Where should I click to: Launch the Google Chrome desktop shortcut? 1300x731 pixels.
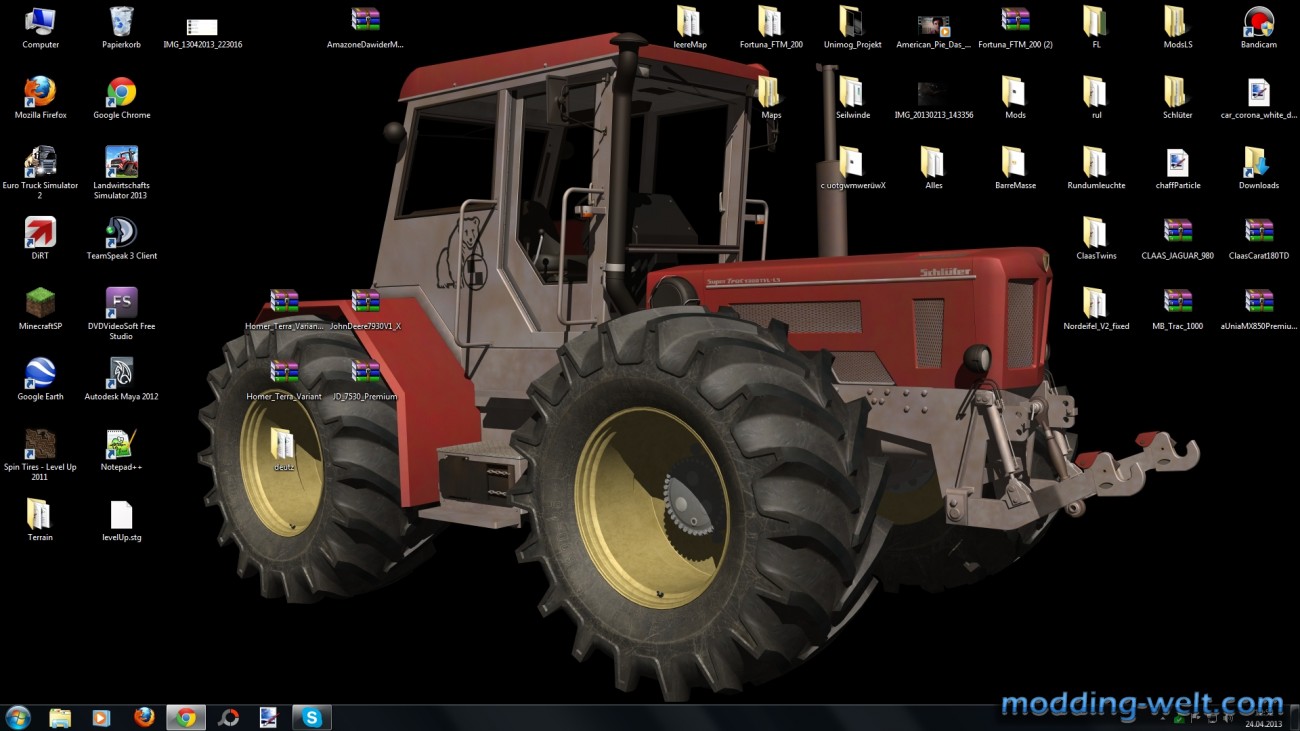tap(121, 98)
